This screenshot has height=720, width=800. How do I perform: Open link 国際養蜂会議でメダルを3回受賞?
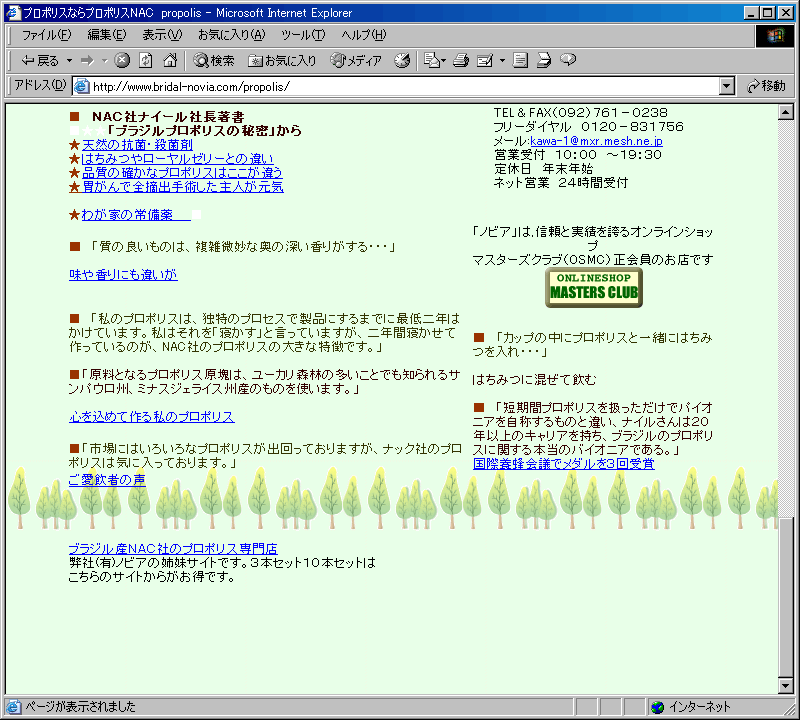click(x=564, y=463)
